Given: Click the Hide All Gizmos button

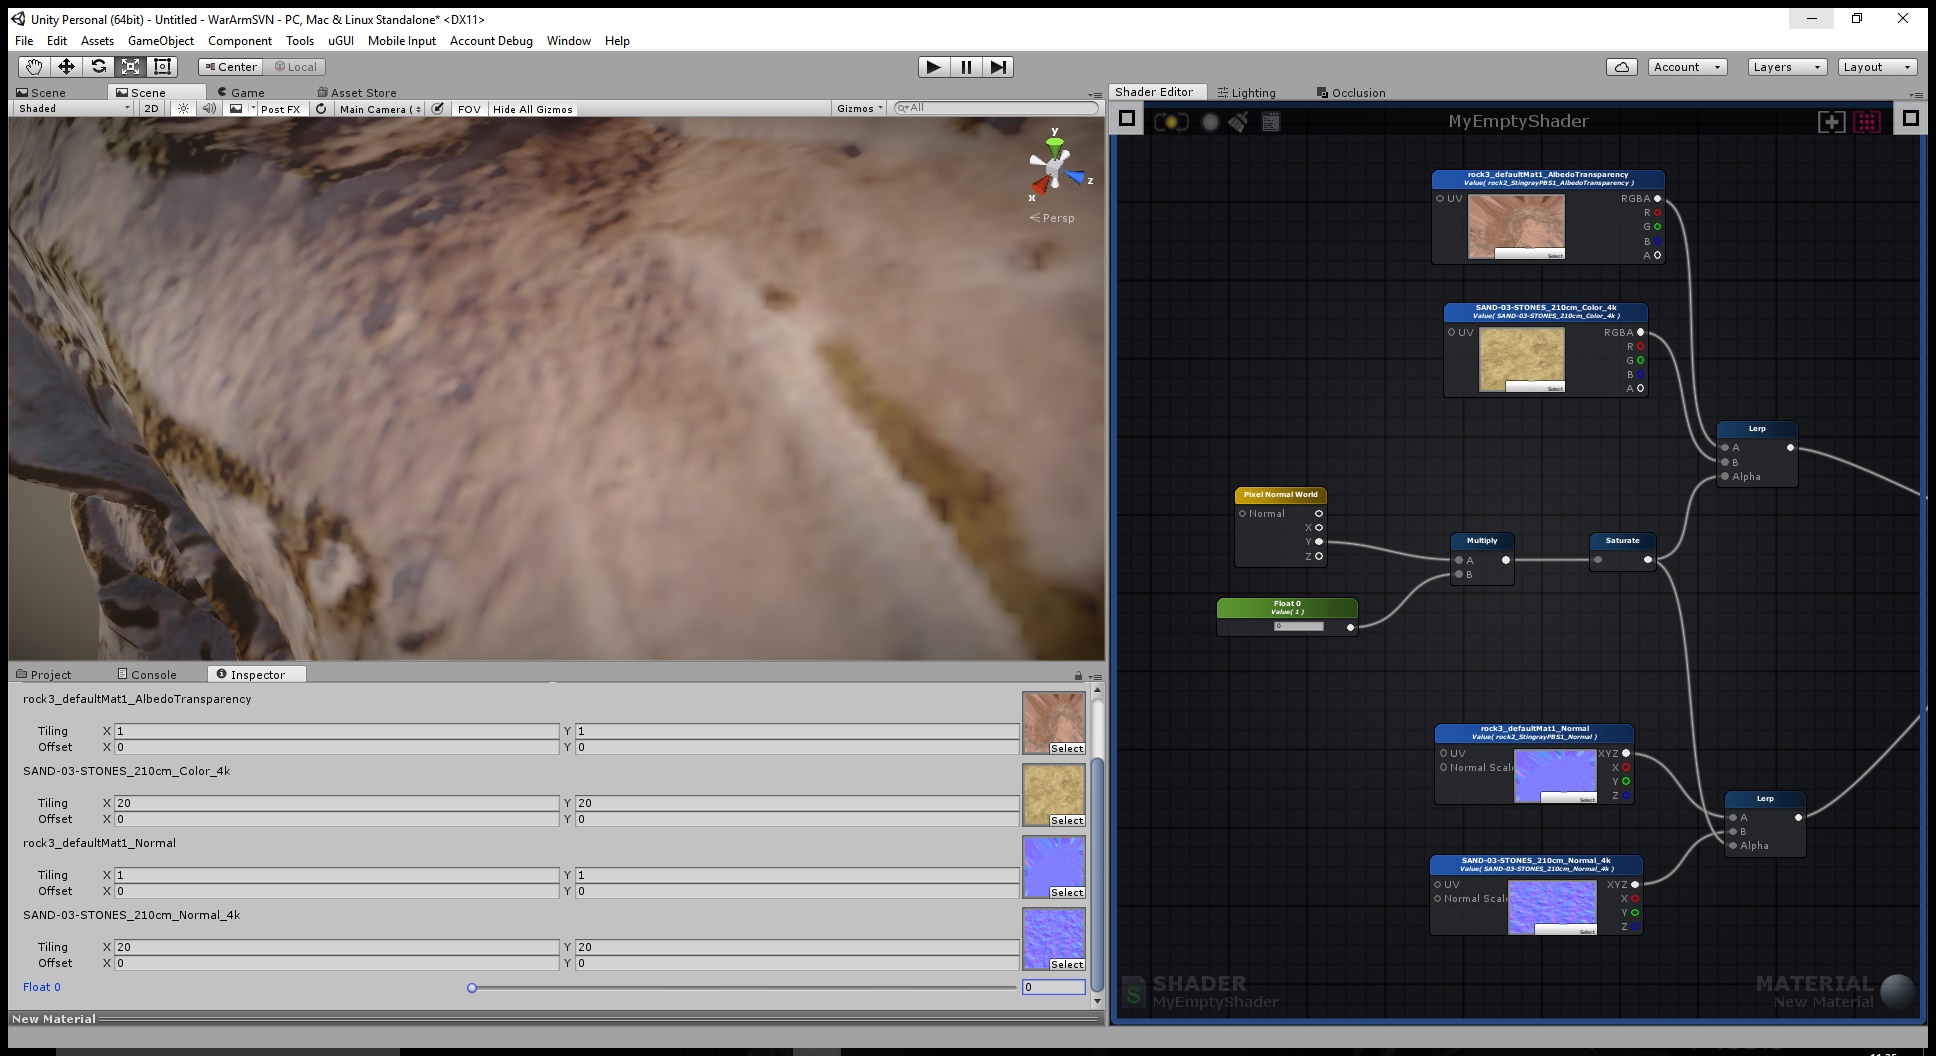Looking at the screenshot, I should tap(532, 109).
